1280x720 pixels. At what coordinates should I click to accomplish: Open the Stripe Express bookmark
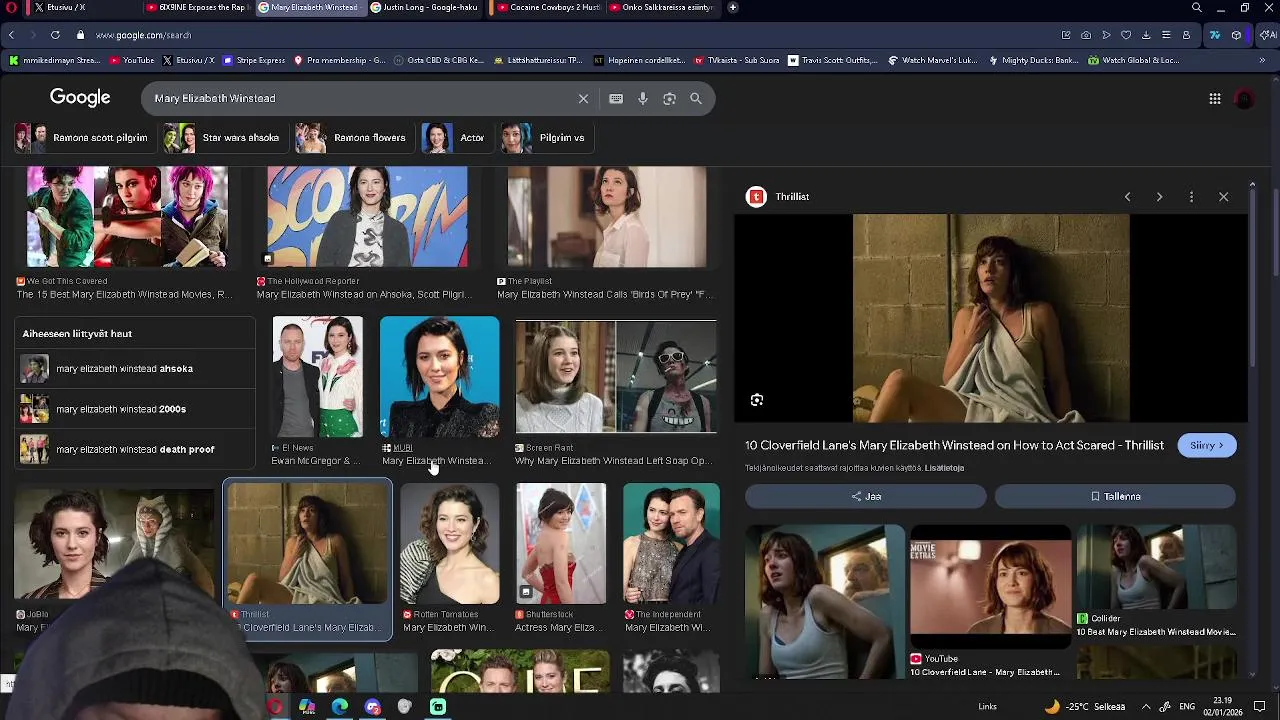coord(254,60)
